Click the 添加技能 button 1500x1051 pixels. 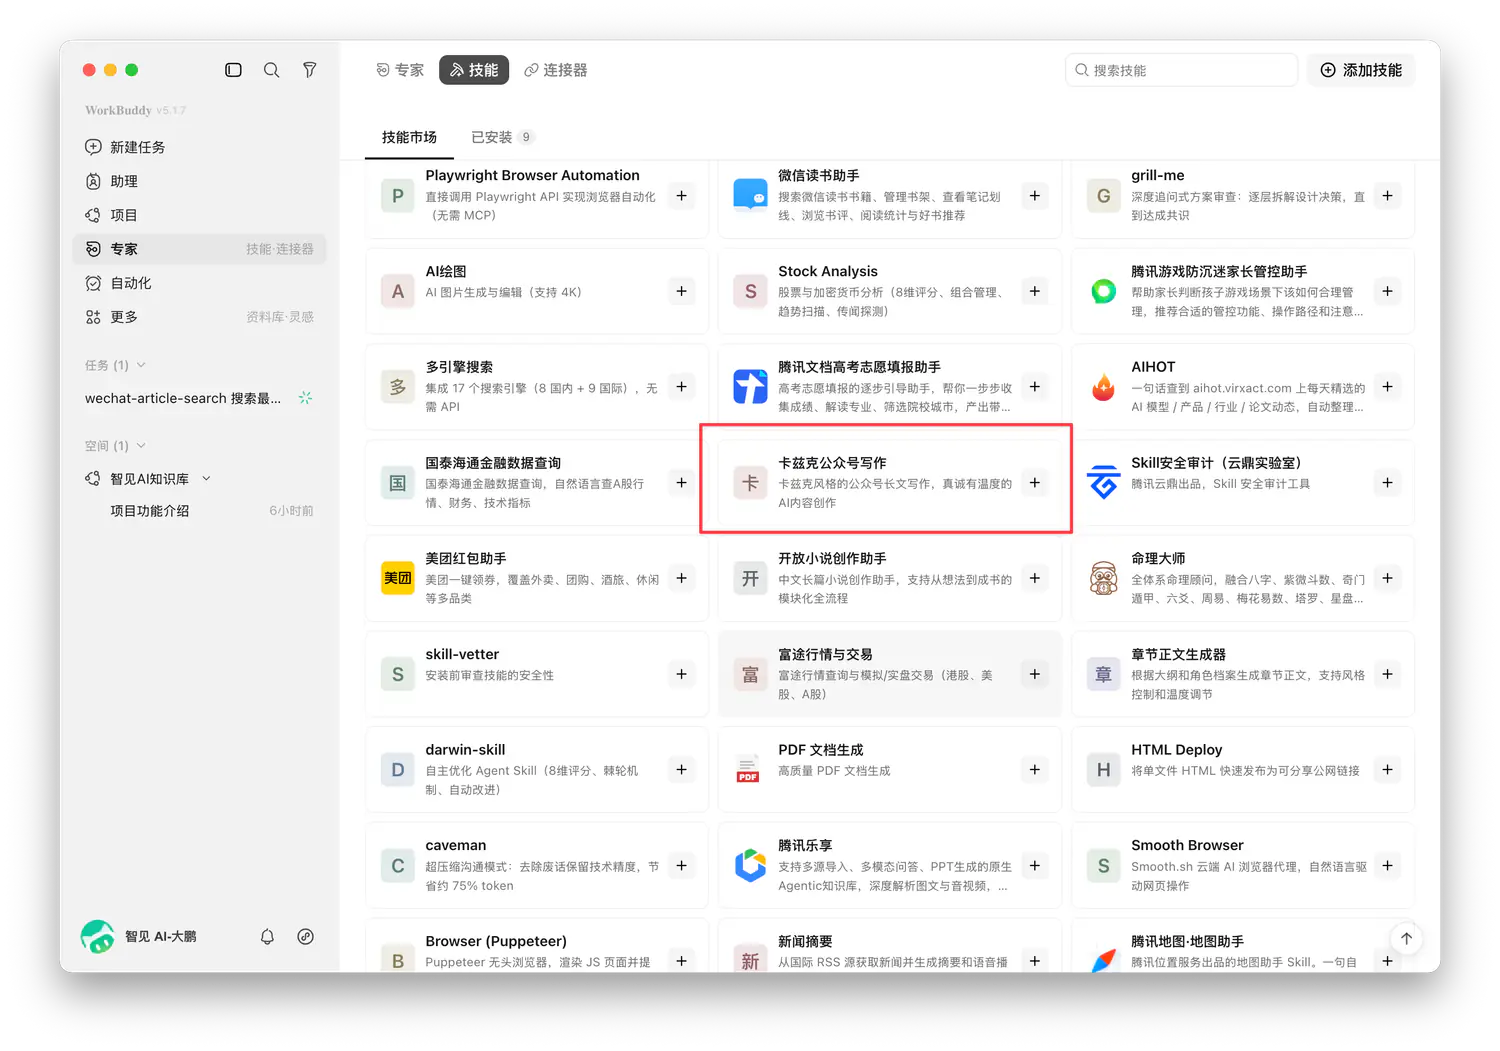tap(1361, 70)
